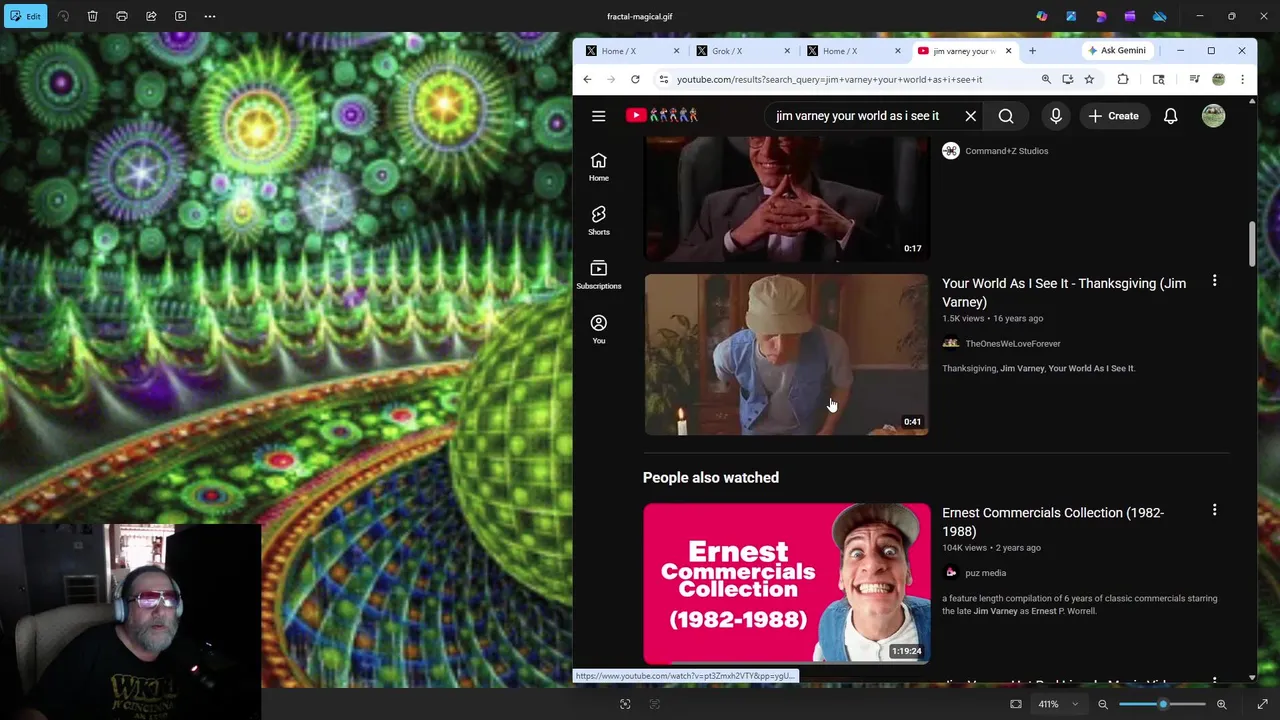Zoom in with the Photos plus magnifier
Screen dimensions: 1280x720
pos(1221,704)
